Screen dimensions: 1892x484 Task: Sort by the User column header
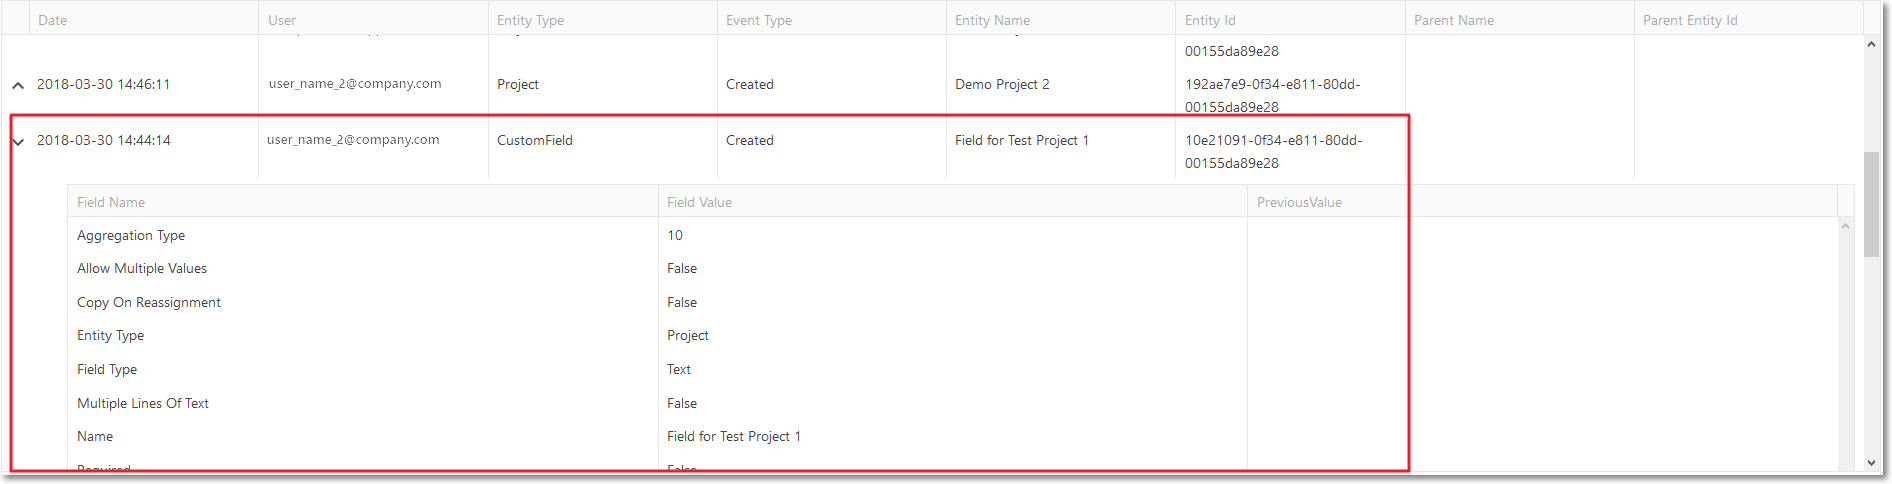point(282,20)
